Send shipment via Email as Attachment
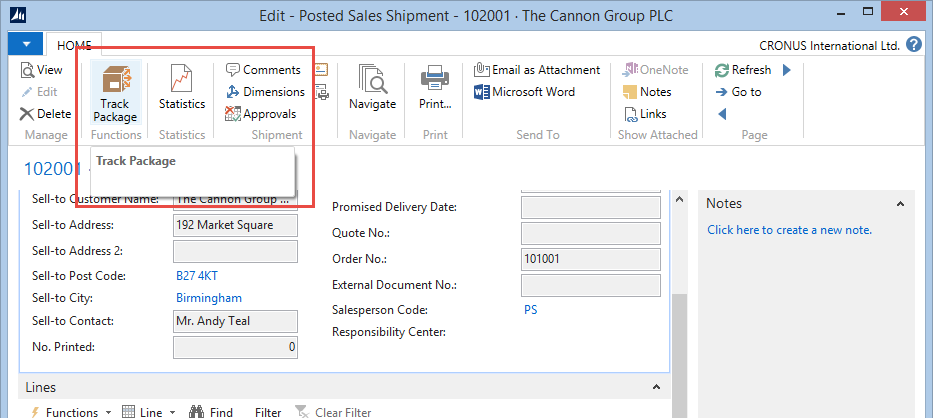The image size is (933, 418). [537, 70]
